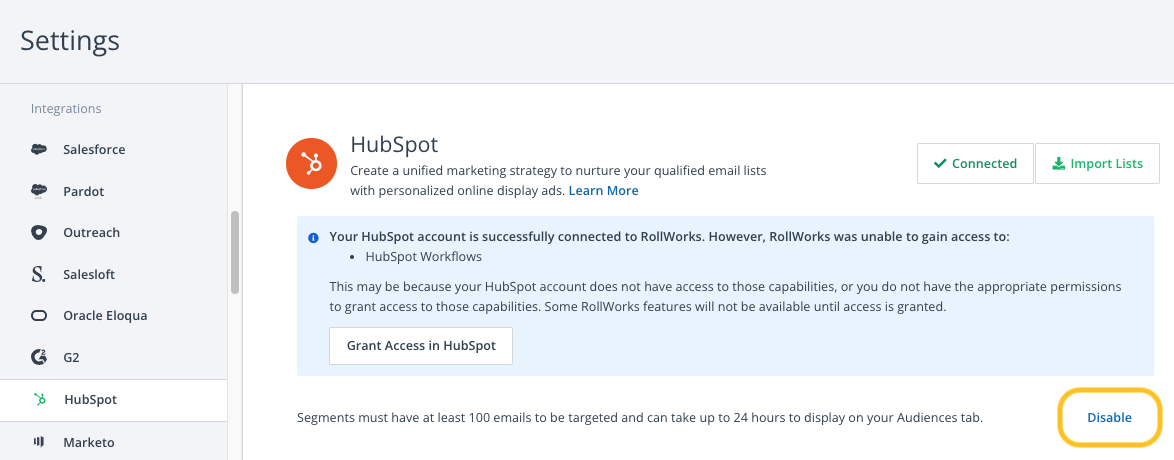Click the Oracle Eloqua oval icon
Screen dimensions: 1174x460
[x=39, y=315]
